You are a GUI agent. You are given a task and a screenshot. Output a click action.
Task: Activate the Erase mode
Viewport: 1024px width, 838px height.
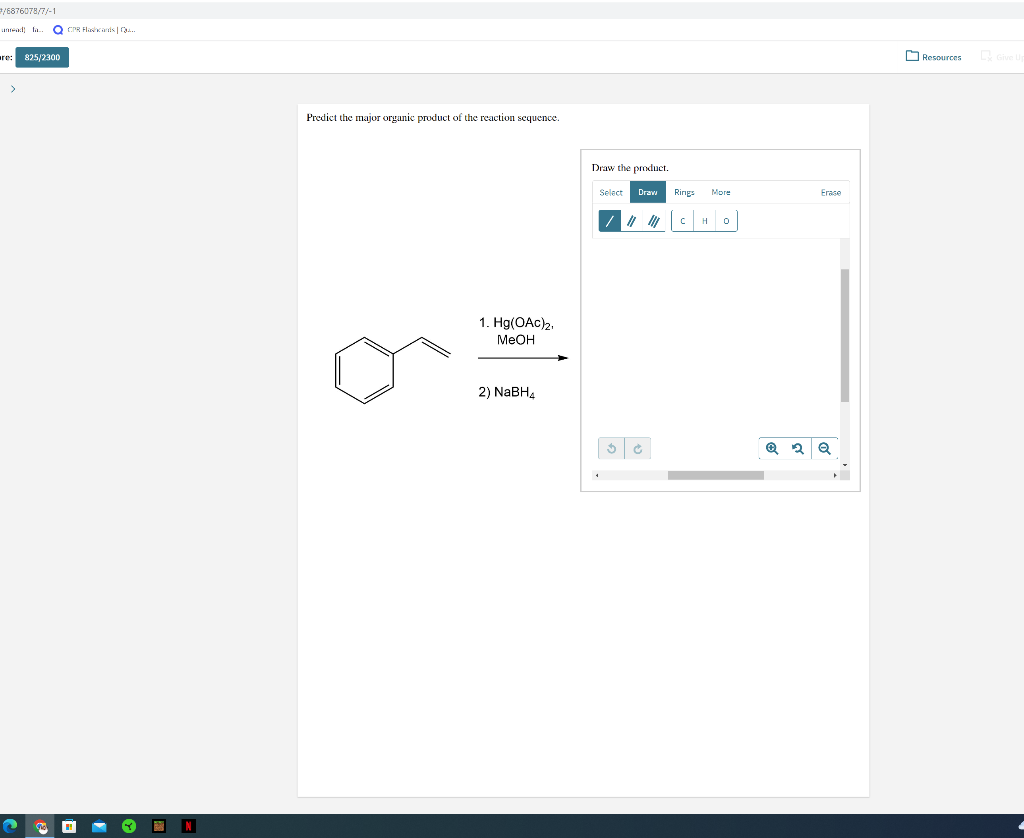830,191
